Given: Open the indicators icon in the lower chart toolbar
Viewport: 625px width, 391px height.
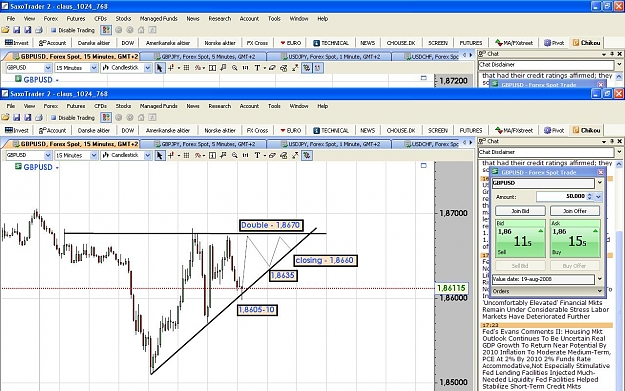Looking at the screenshot, I should point(198,155).
